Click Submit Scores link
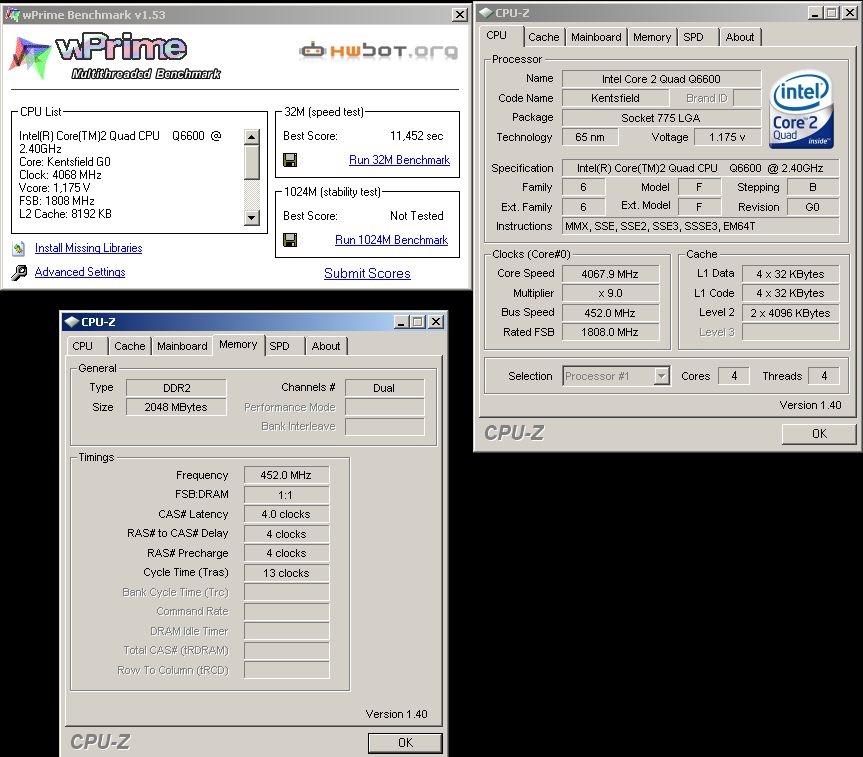 pyautogui.click(x=367, y=274)
